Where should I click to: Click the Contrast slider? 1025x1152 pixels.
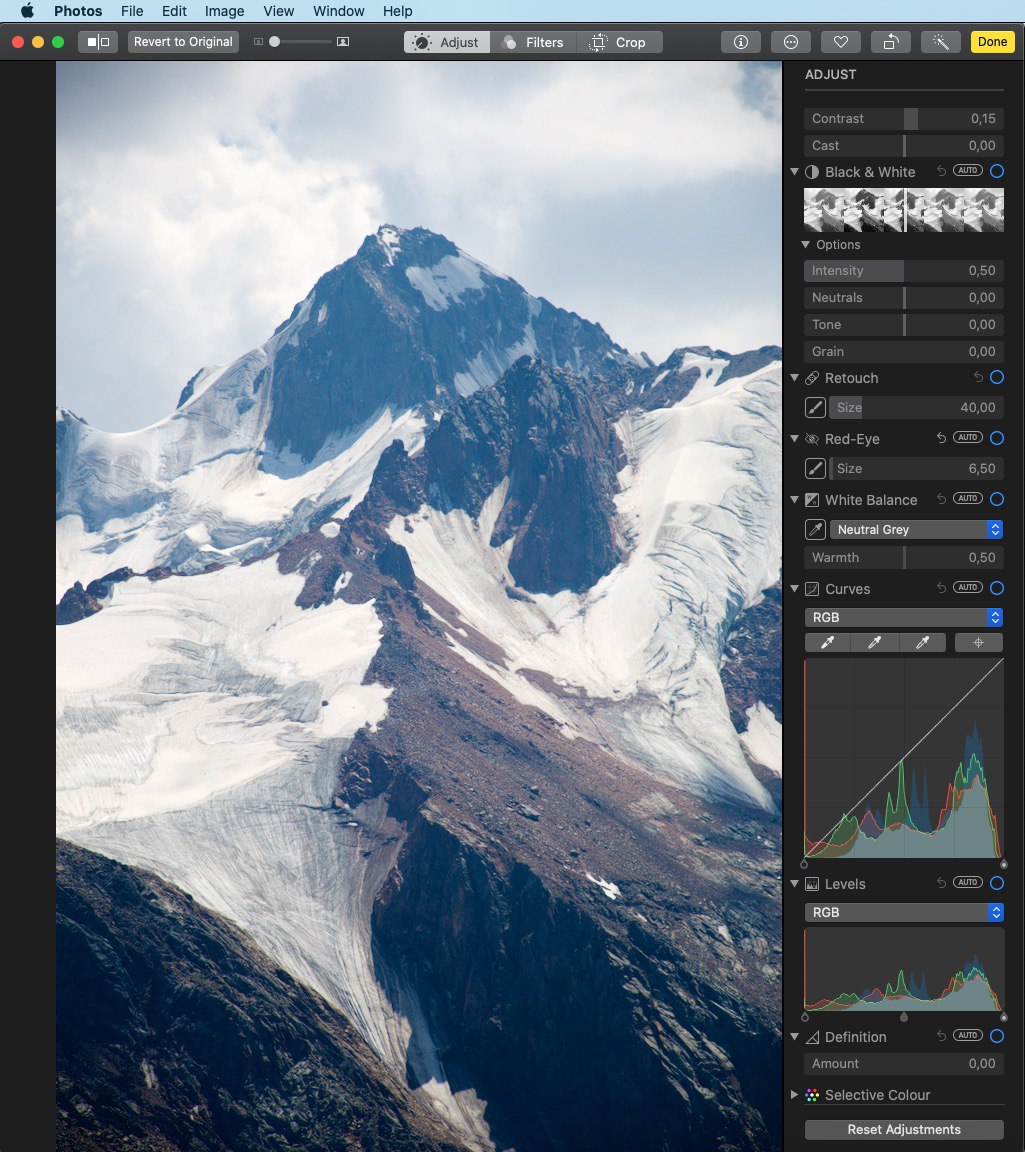coord(904,118)
